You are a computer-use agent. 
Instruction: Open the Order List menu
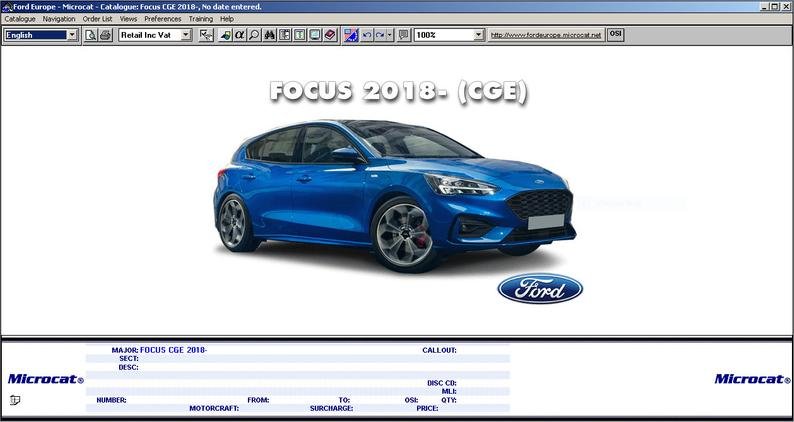click(x=97, y=19)
